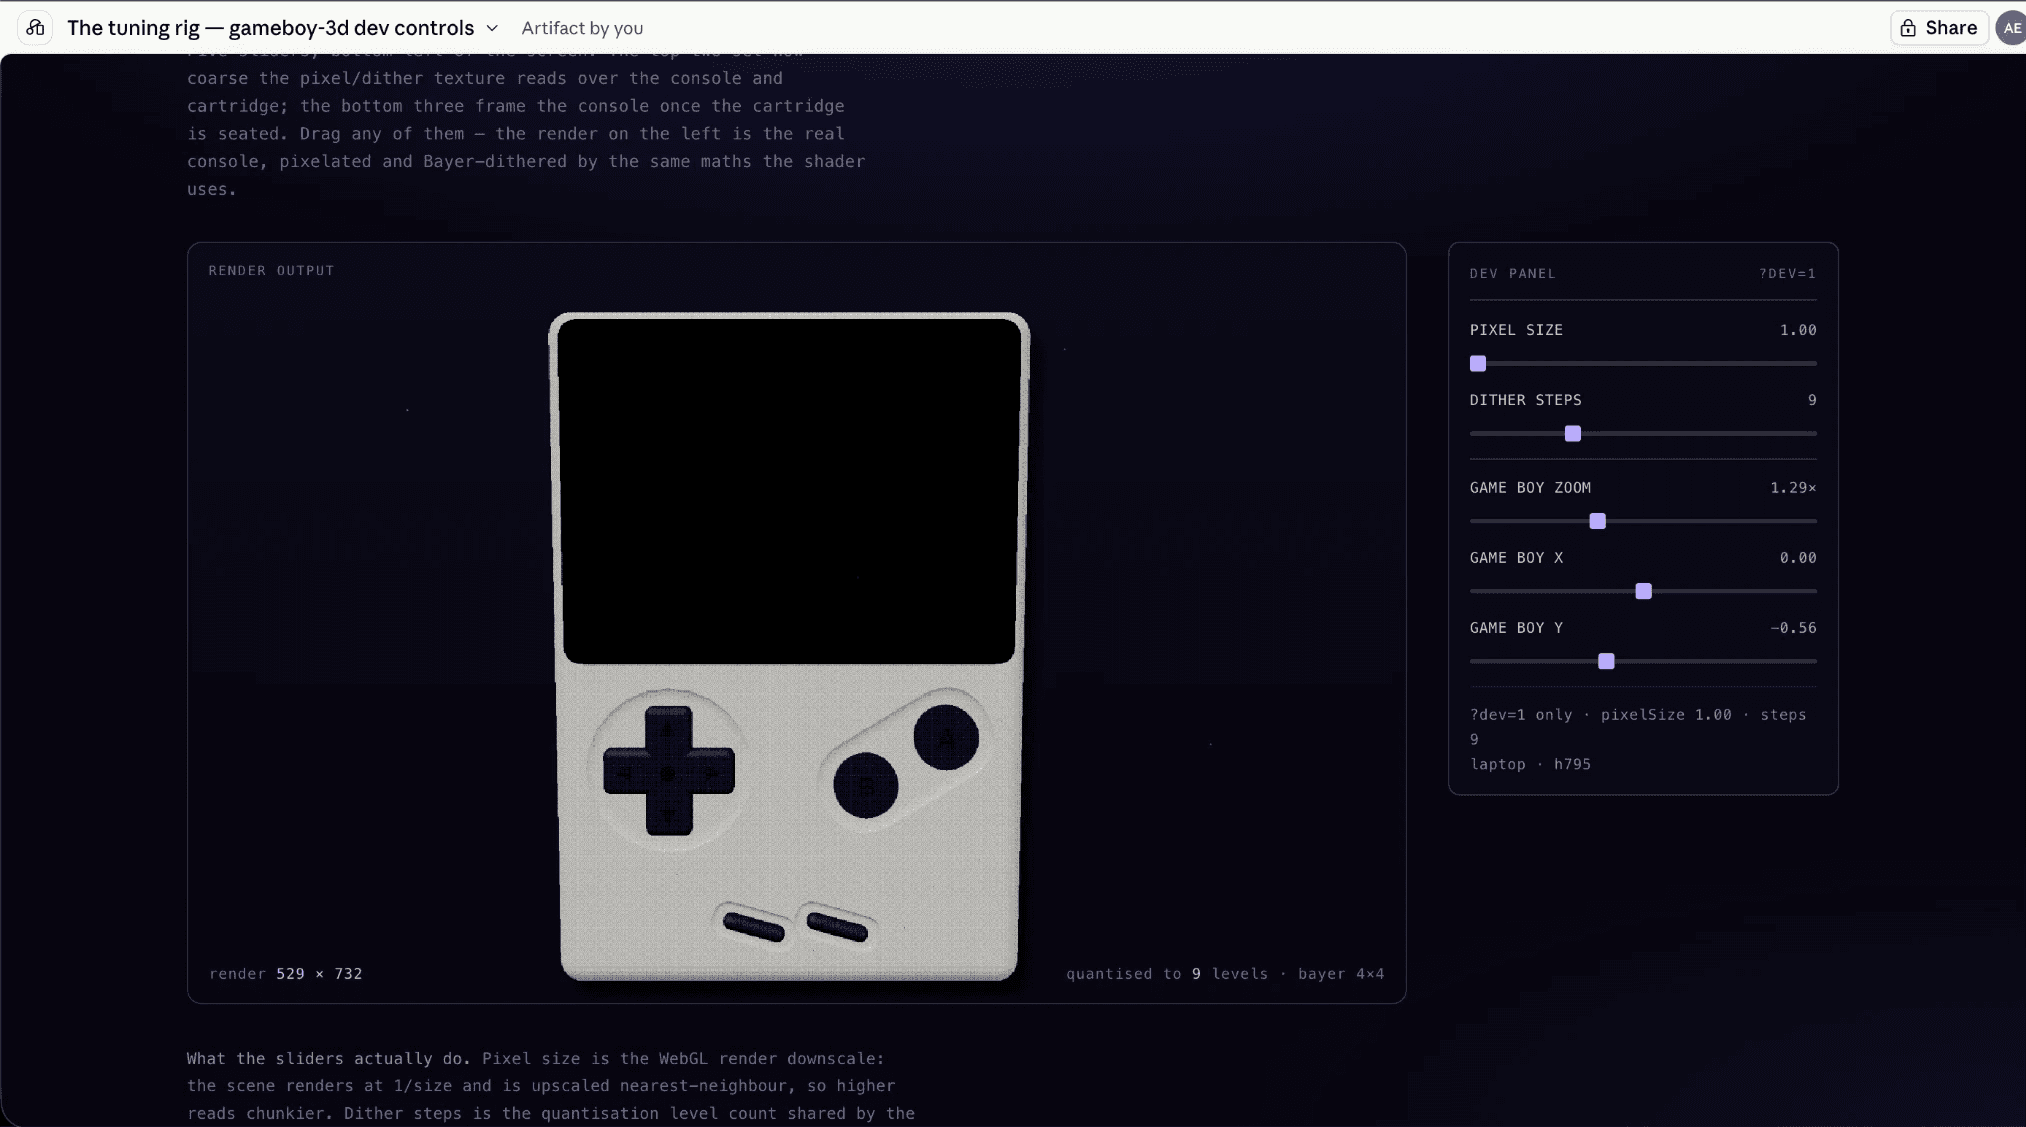The image size is (2026, 1127).
Task: Click the 'render 529 × 732' readout
Action: tap(286, 974)
